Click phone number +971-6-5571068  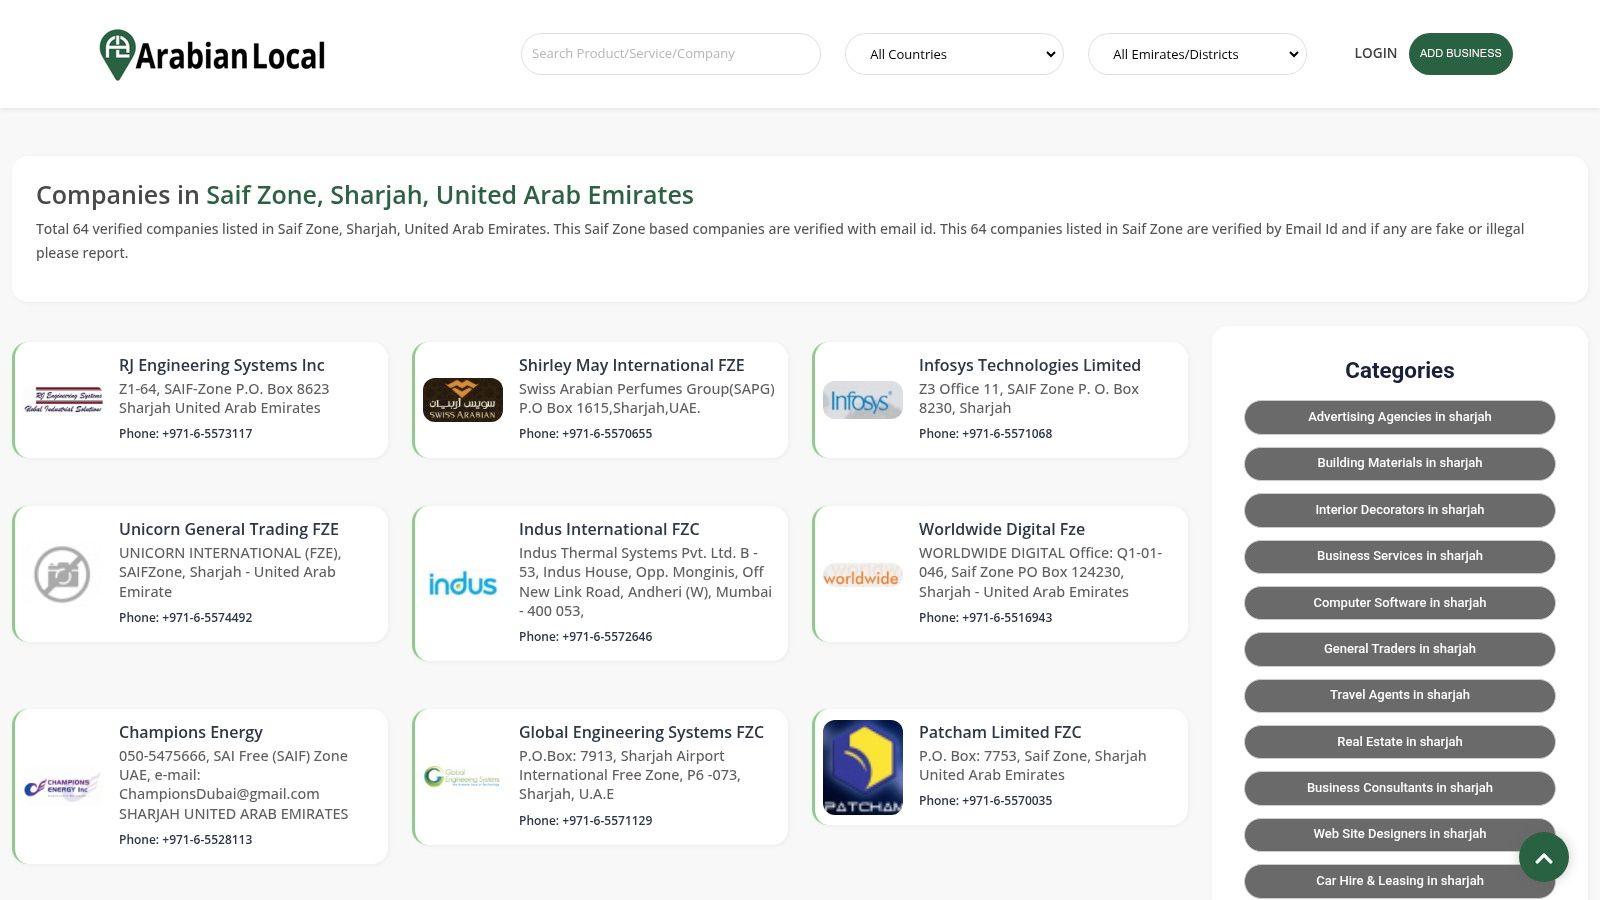(1007, 434)
